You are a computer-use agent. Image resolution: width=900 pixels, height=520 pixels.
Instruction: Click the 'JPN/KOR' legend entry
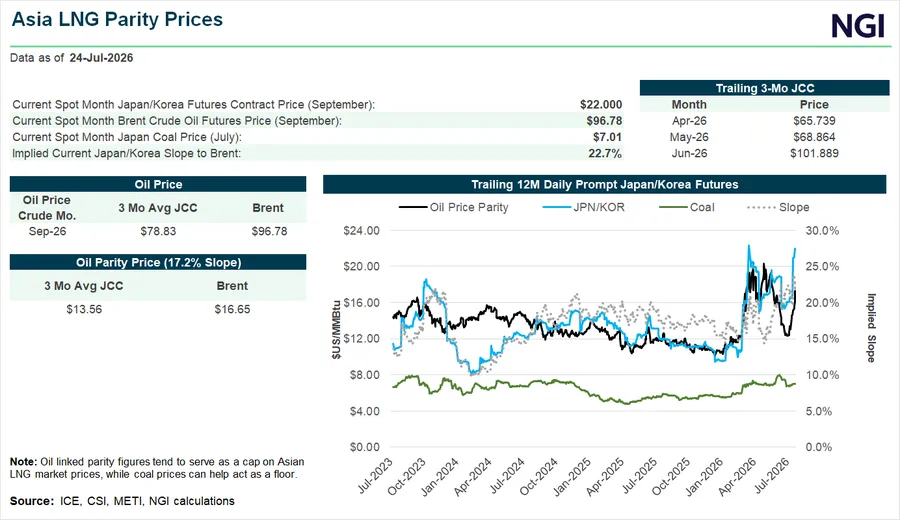pyautogui.click(x=583, y=207)
